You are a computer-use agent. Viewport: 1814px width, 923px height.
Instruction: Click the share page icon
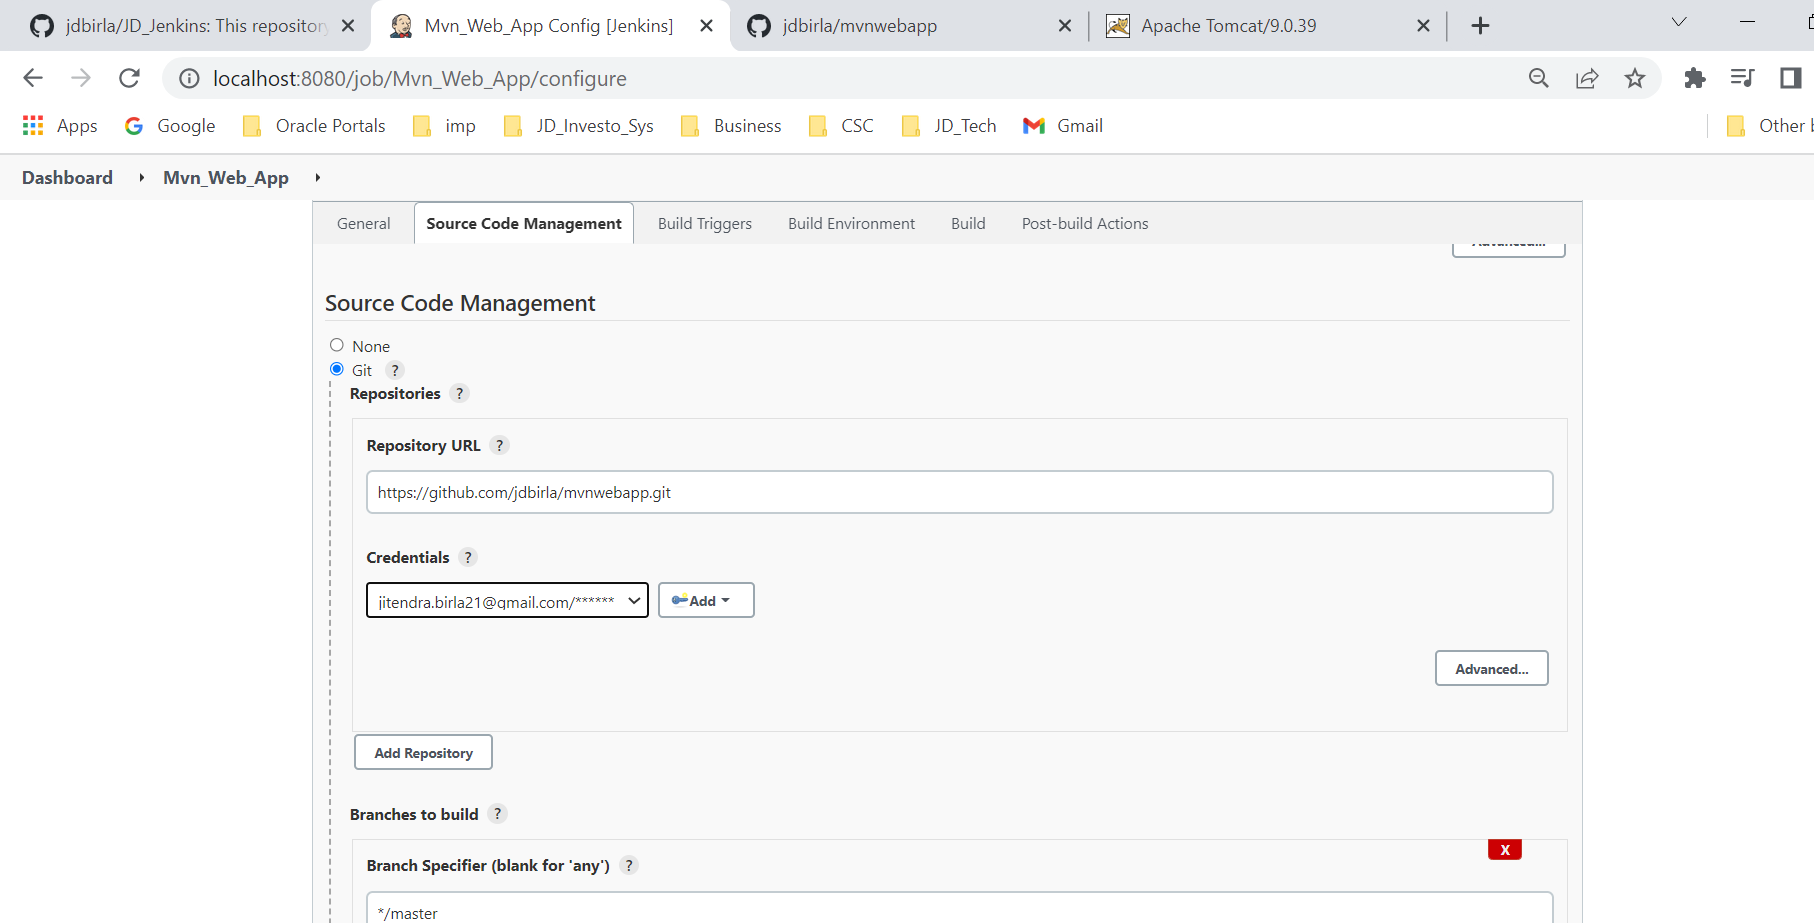pos(1587,78)
